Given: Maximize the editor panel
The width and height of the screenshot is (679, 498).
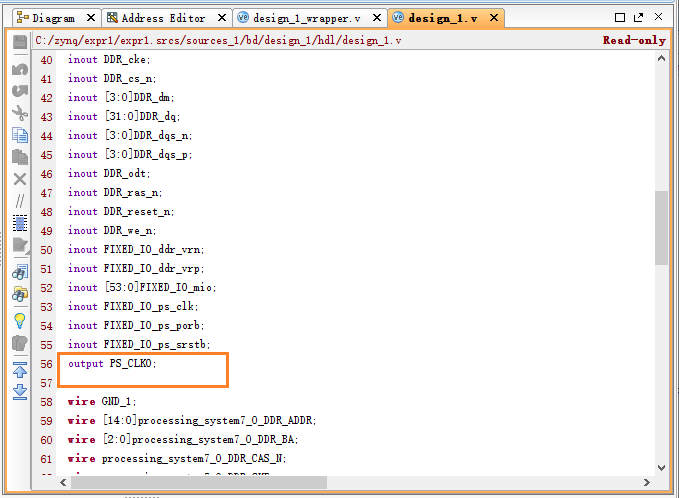Looking at the screenshot, I should point(636,17).
